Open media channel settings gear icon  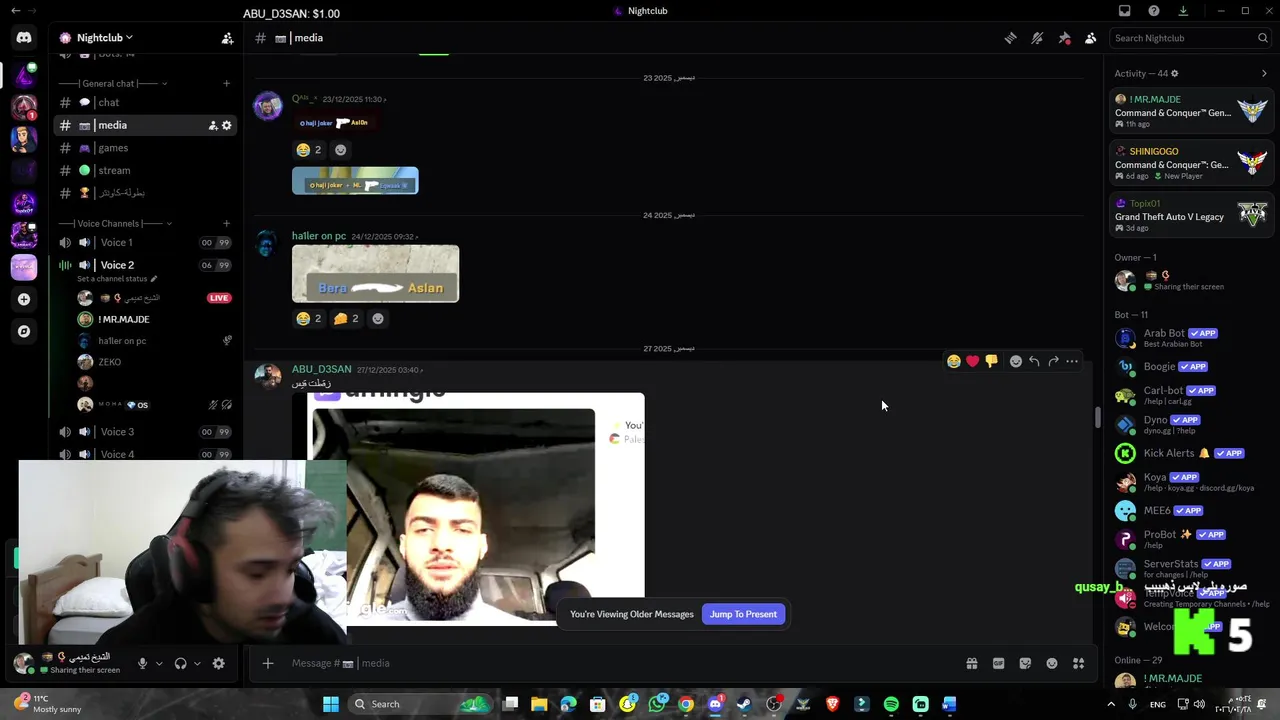point(226,125)
